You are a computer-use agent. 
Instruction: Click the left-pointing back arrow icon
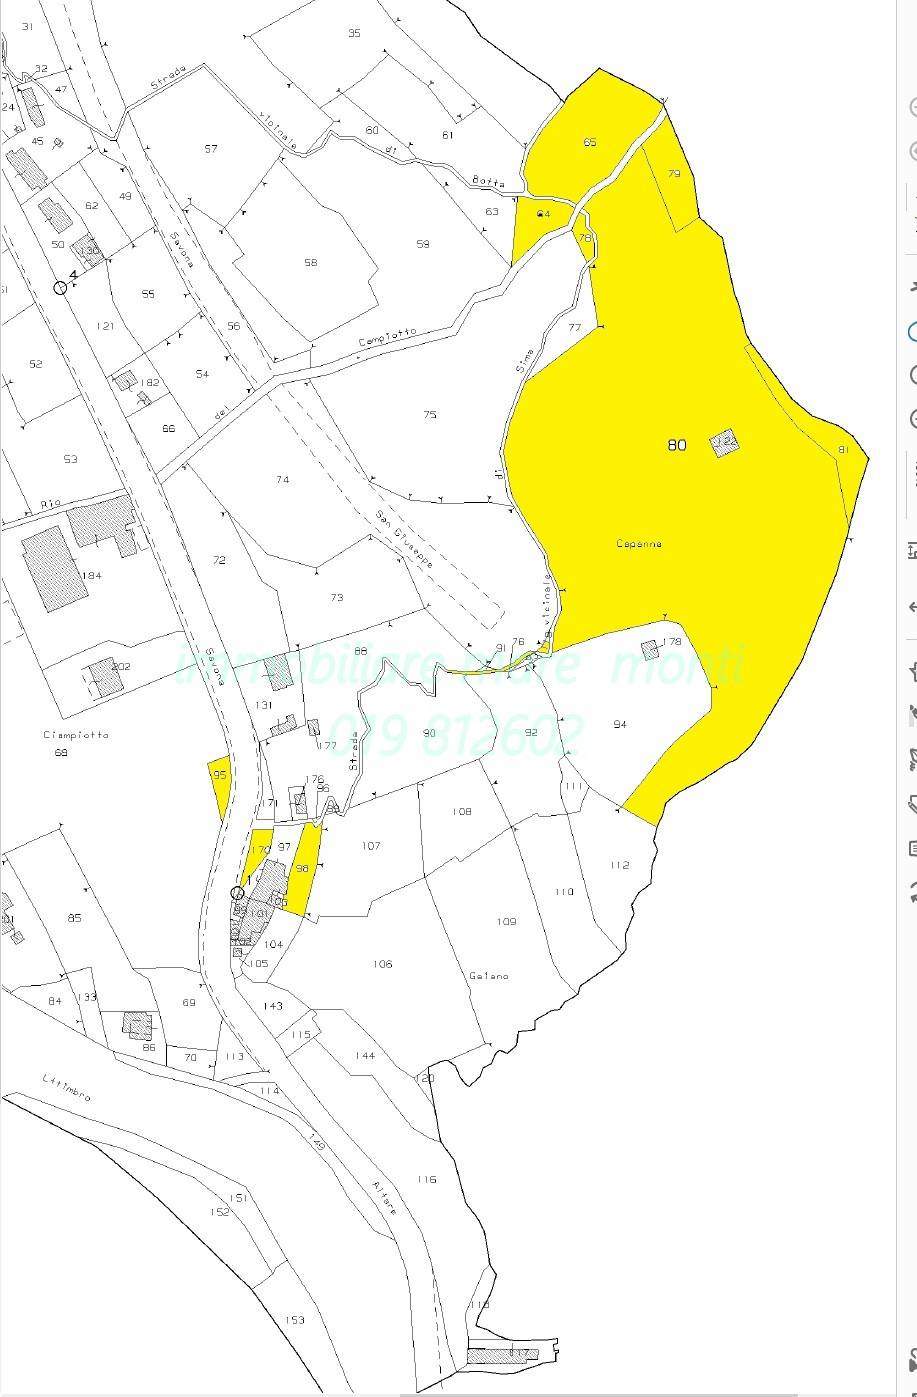912,607
